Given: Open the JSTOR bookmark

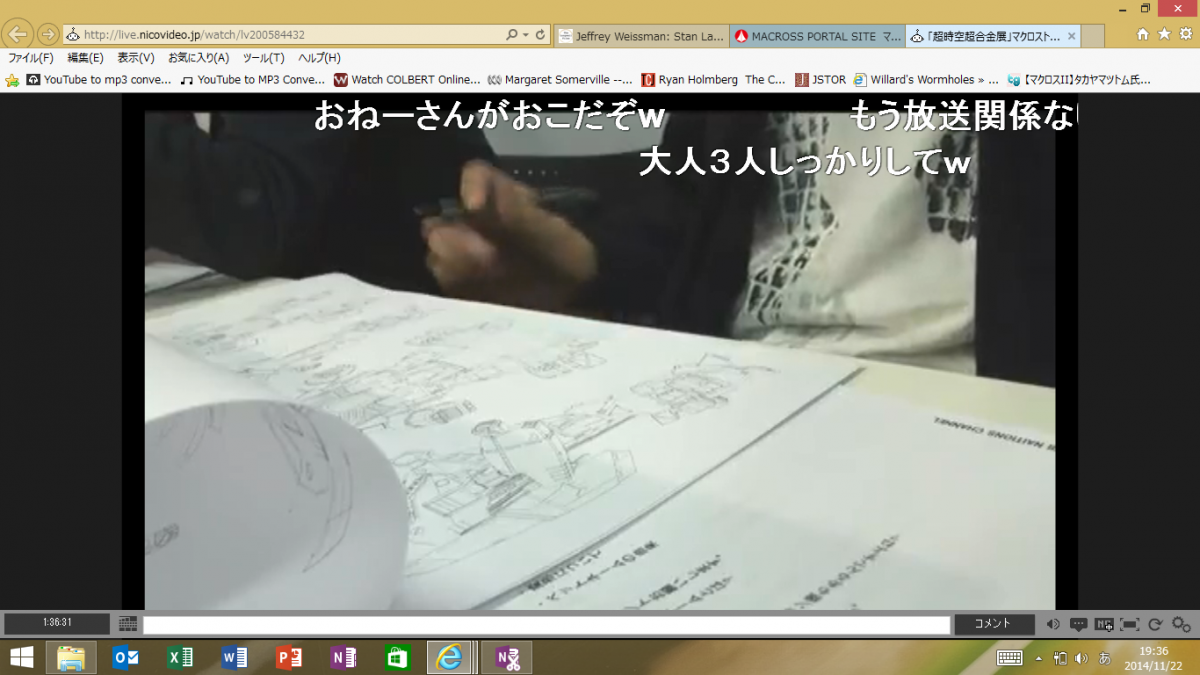Looking at the screenshot, I should [x=820, y=80].
